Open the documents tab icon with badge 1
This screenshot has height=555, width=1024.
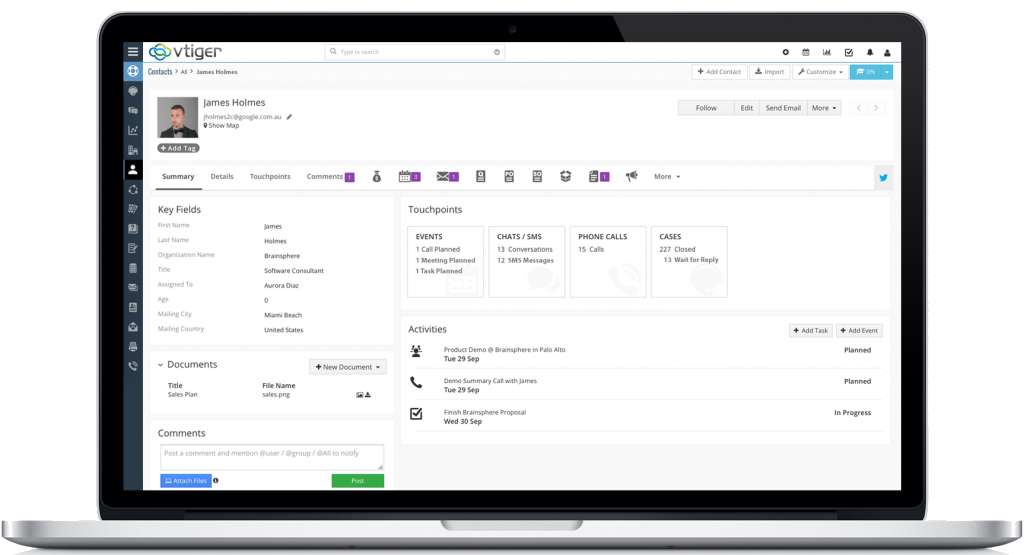tap(599, 176)
